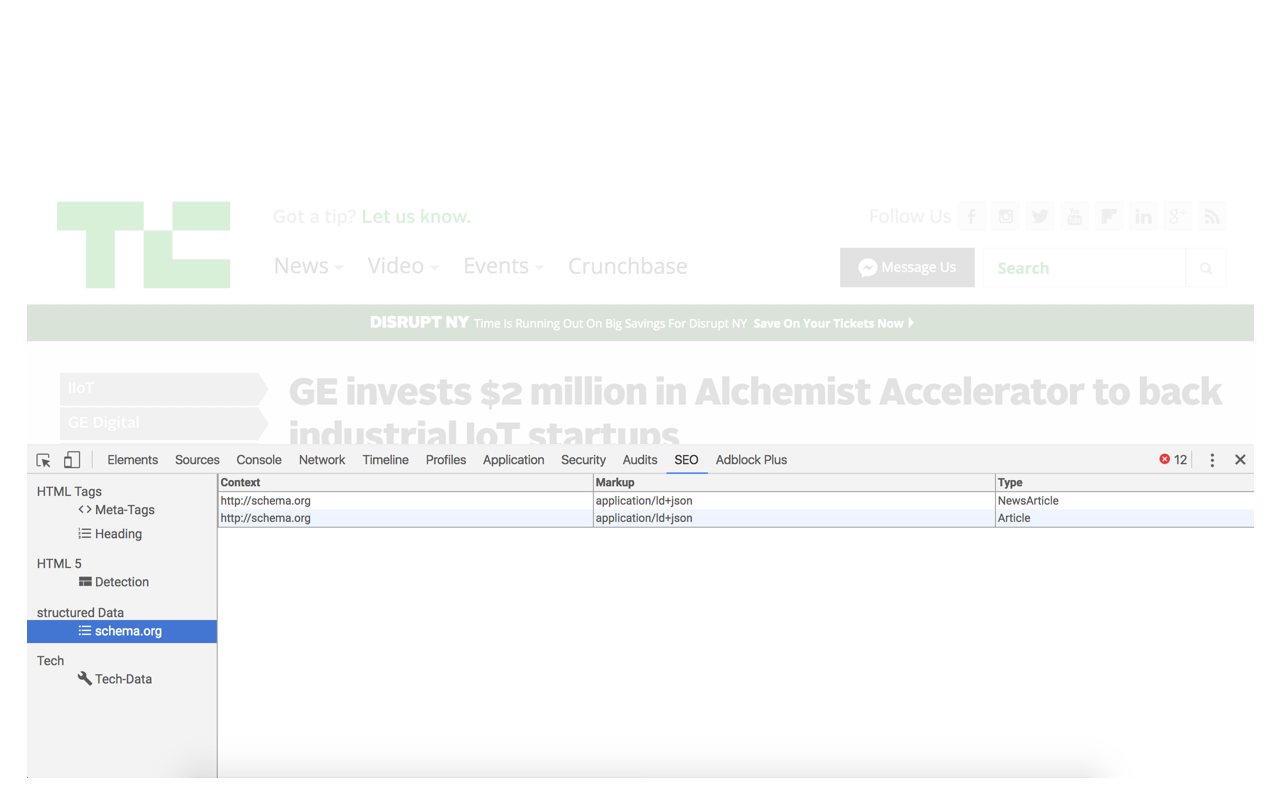Image resolution: width=1280 pixels, height=800 pixels.
Task: Select Heading in the sidebar
Action: pos(110,534)
